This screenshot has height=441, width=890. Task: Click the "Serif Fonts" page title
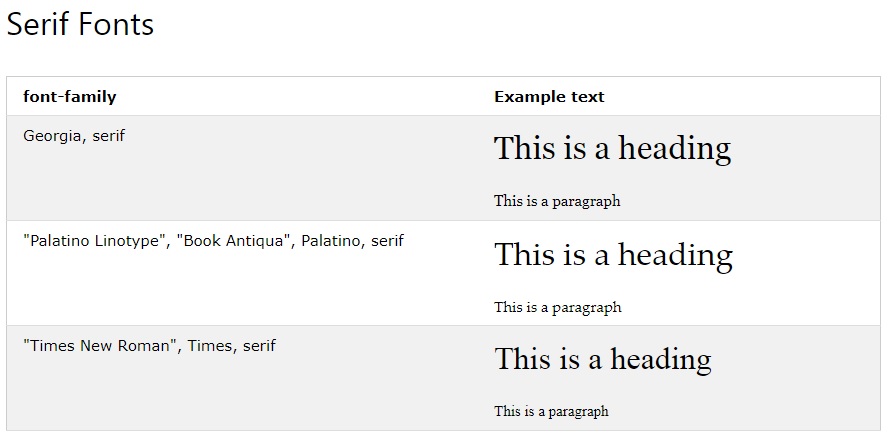pos(80,24)
